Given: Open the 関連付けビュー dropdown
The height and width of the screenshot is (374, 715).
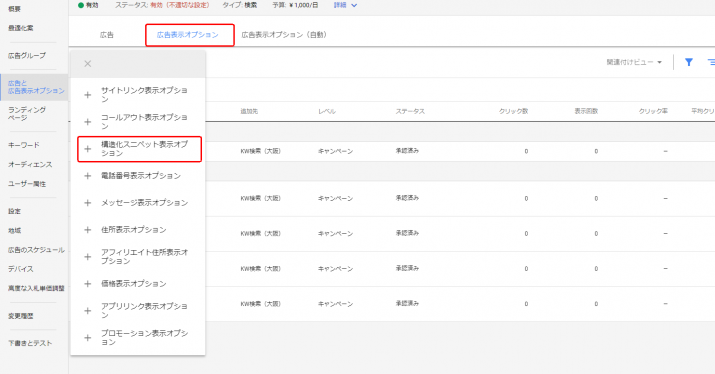Looking at the screenshot, I should pos(634,62).
